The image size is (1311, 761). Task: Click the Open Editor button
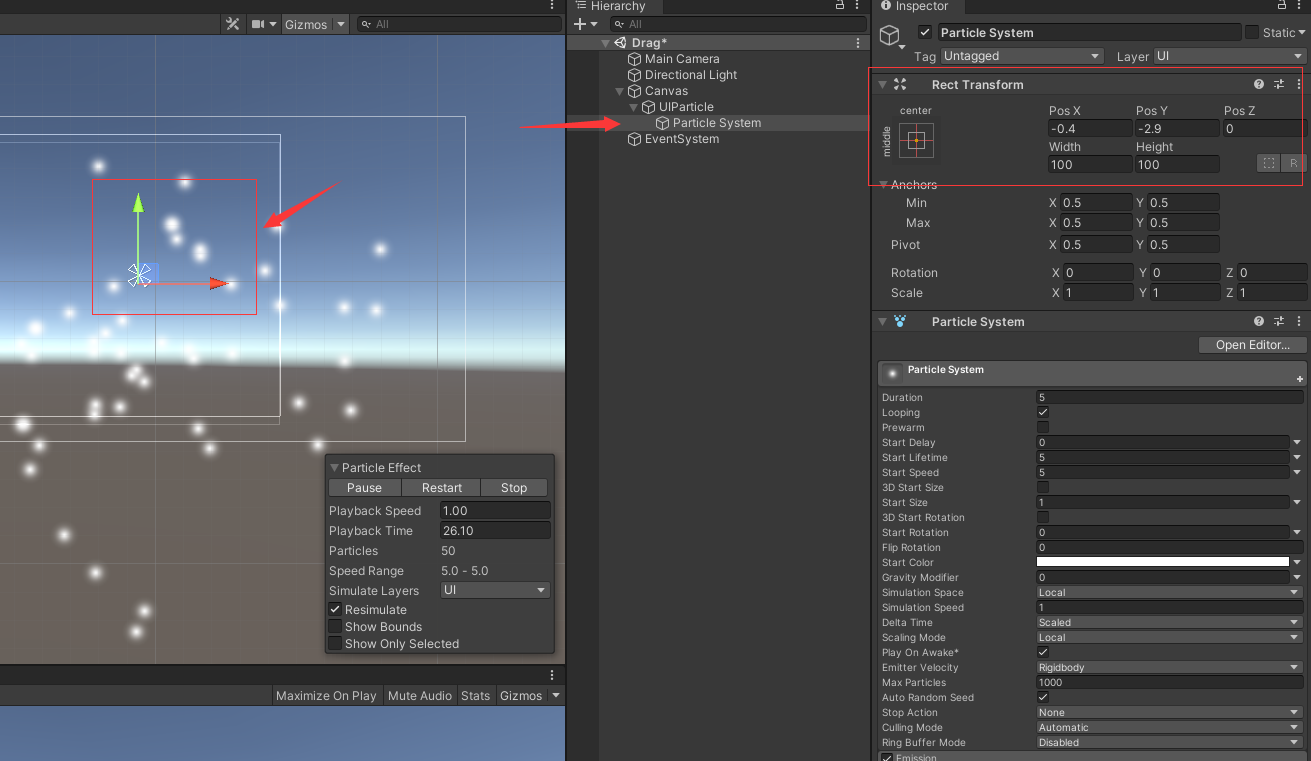(1251, 344)
